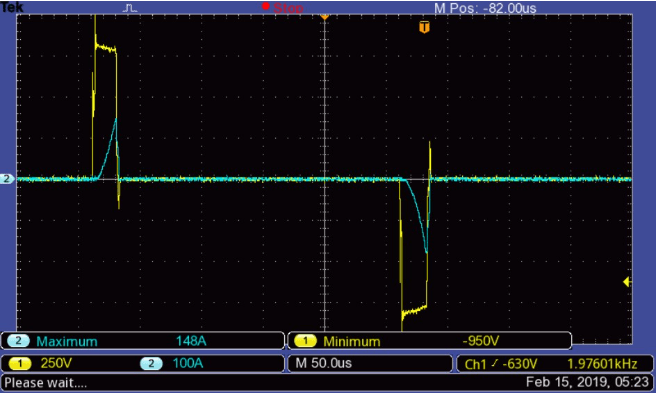
Task: Click the yellow positive voltage pulse top
Action: tap(105, 48)
